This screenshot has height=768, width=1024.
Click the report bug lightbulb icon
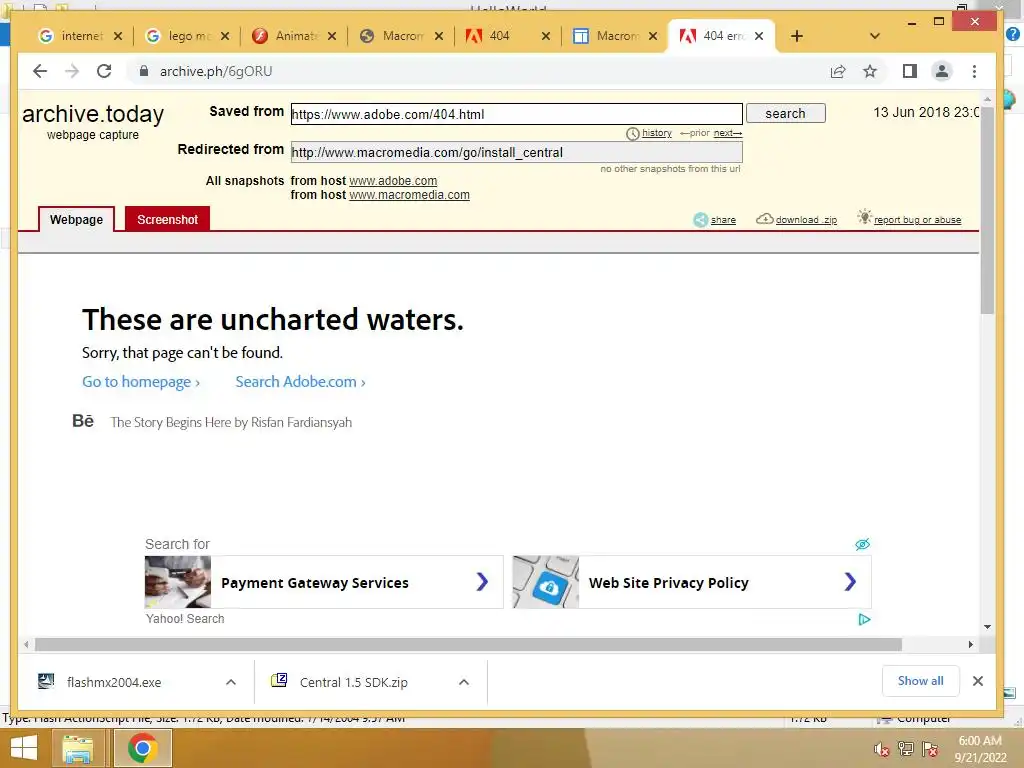click(865, 217)
